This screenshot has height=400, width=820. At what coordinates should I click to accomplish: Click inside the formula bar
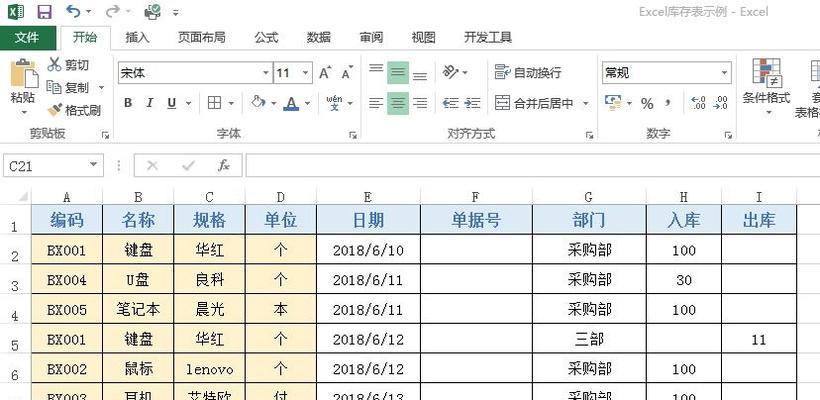[x=532, y=166]
